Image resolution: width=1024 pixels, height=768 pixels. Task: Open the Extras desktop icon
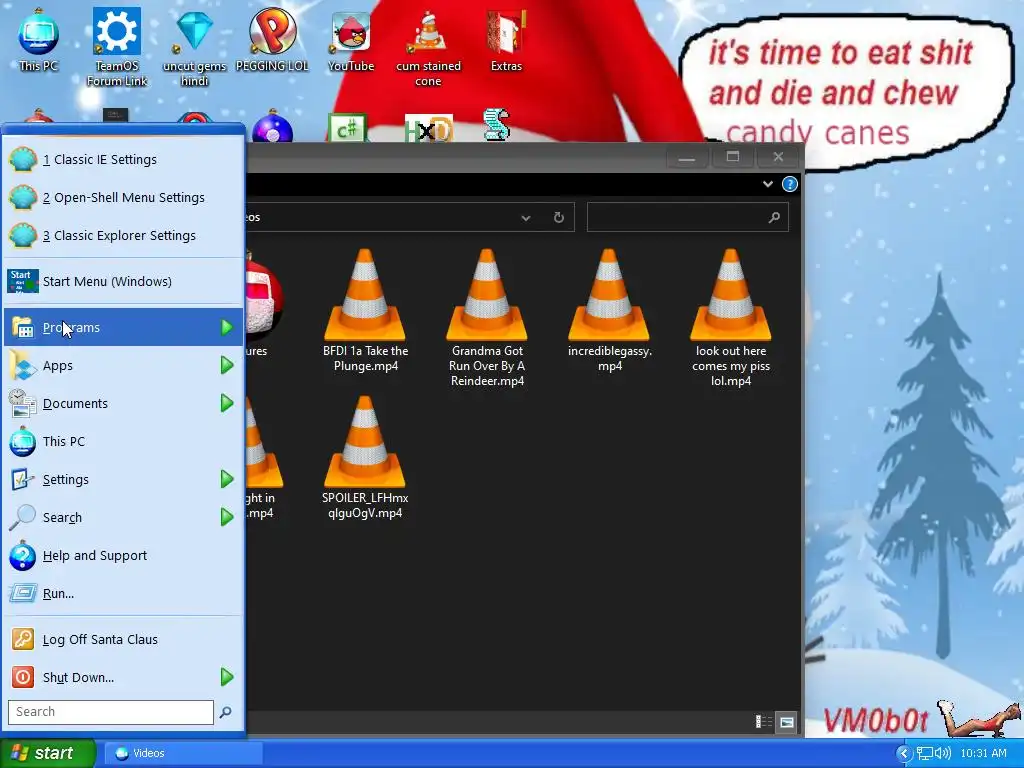point(507,40)
